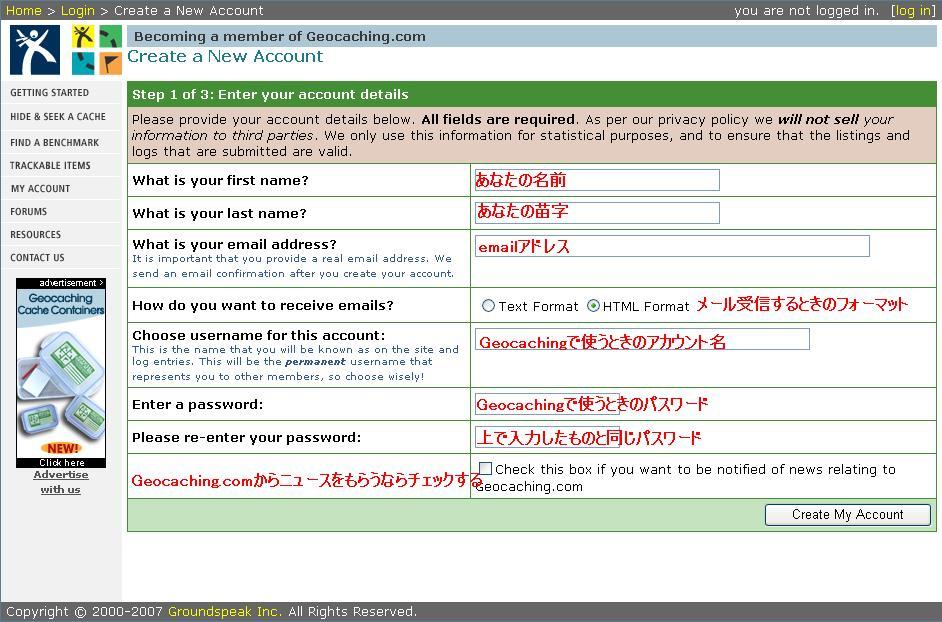942x622 pixels.
Task: Focus the username input field
Action: (x=642, y=339)
